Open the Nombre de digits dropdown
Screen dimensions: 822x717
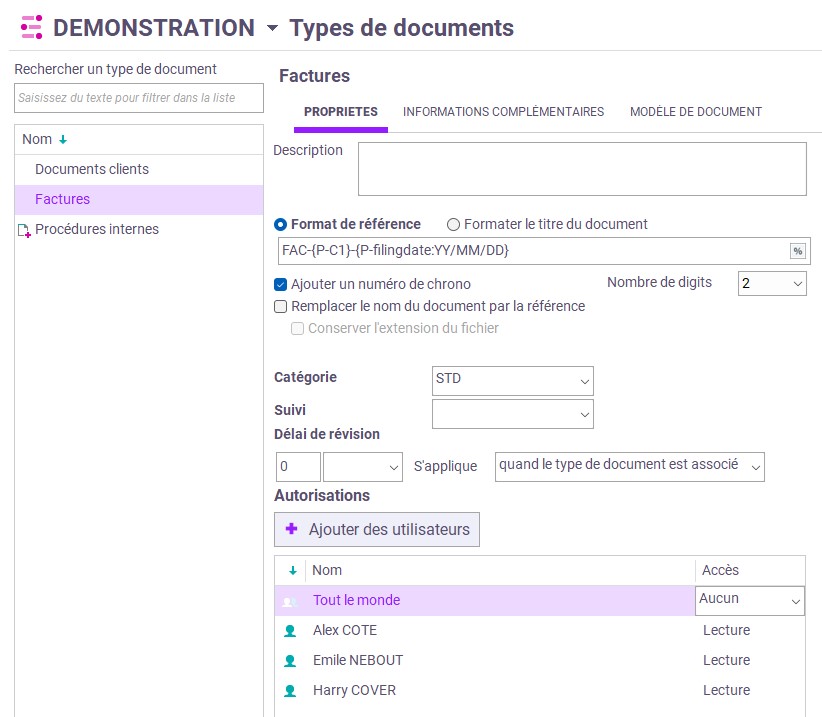[771, 284]
